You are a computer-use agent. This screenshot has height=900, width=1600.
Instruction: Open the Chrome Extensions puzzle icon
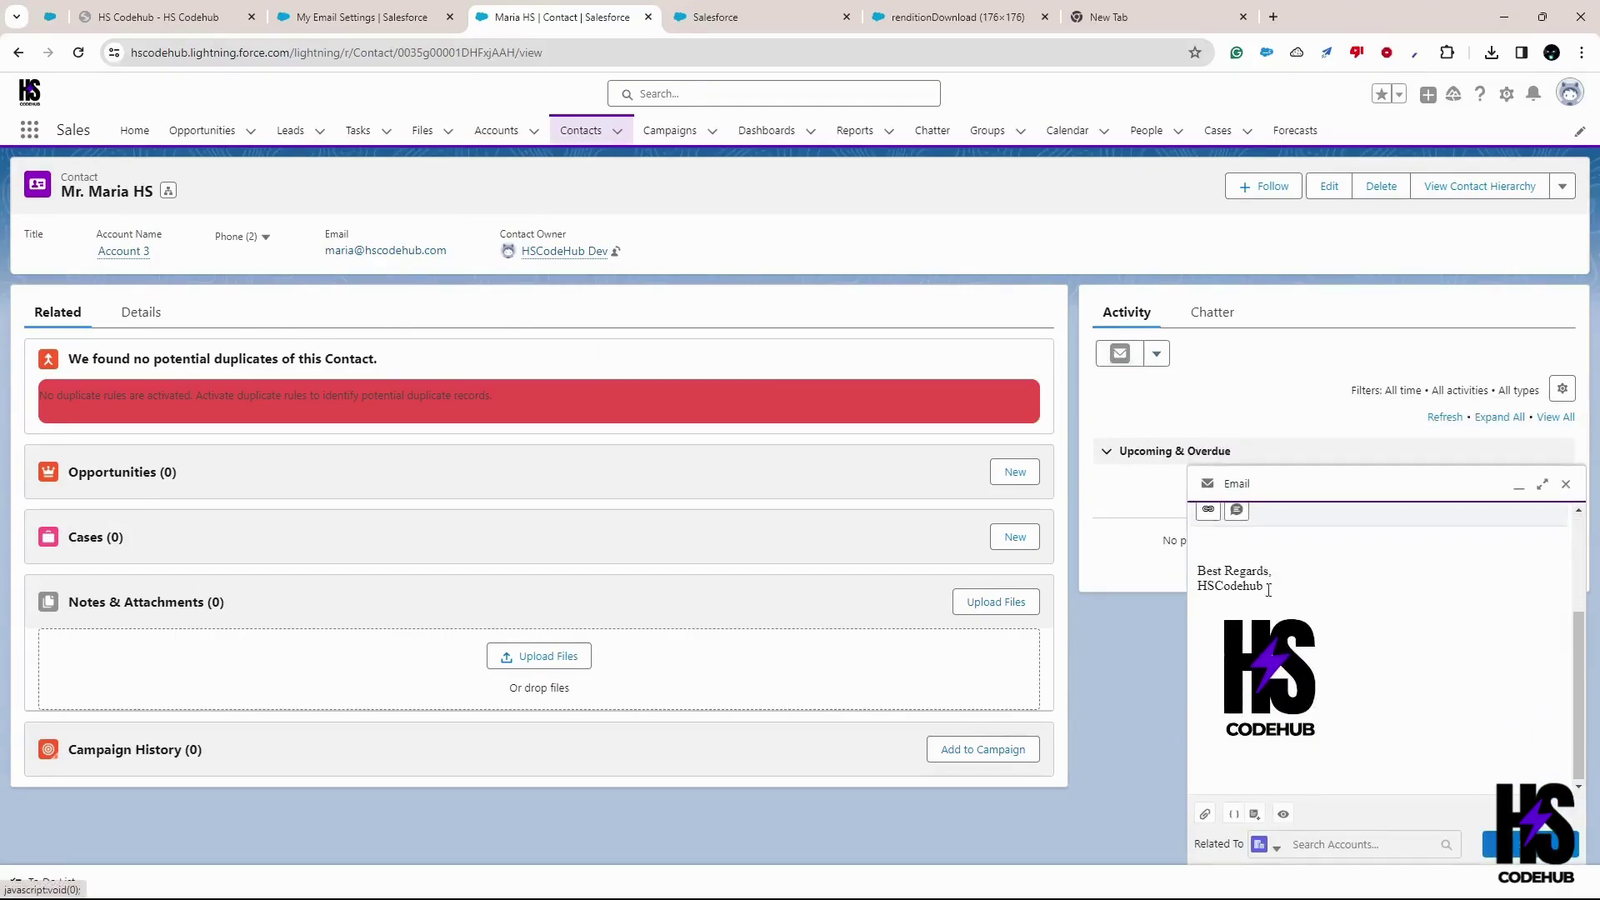(x=1447, y=52)
